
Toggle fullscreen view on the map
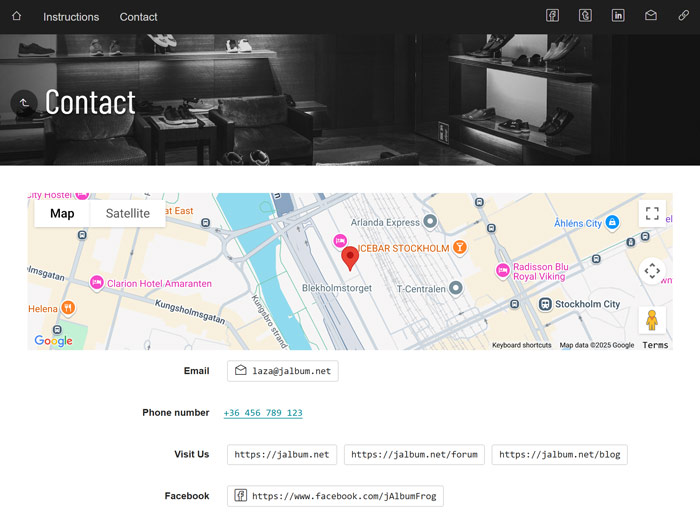coord(652,214)
